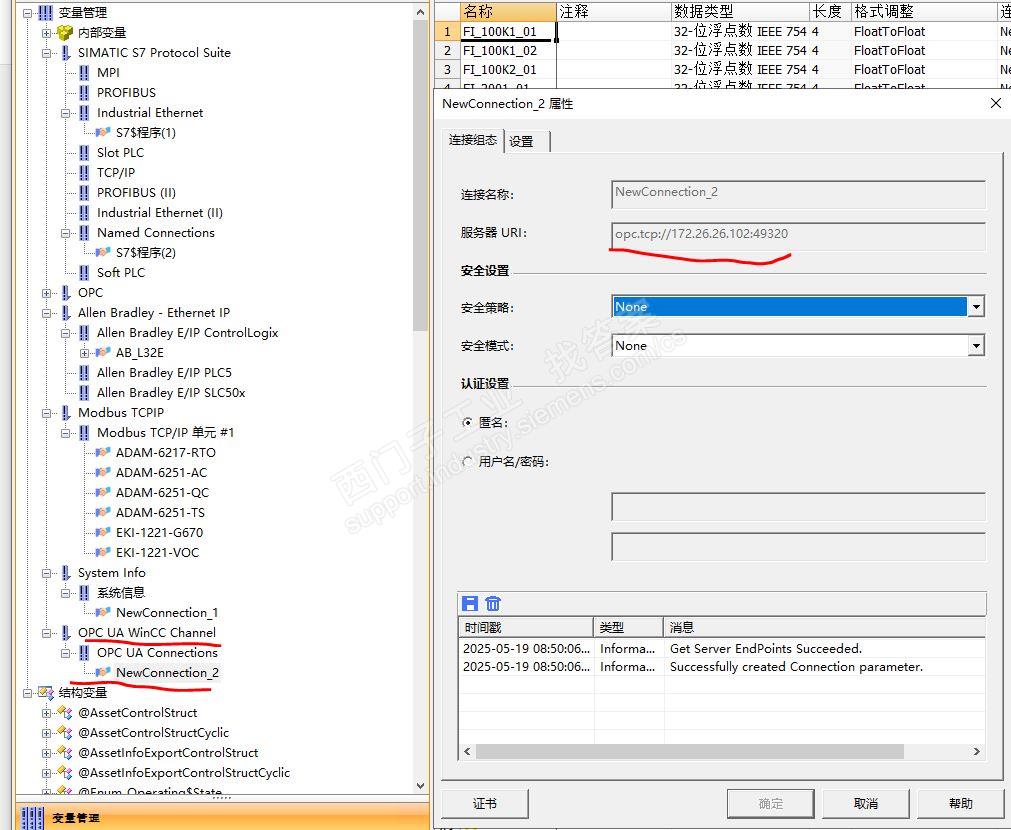Click the TCP/IP channel unit icon

pos(84,173)
